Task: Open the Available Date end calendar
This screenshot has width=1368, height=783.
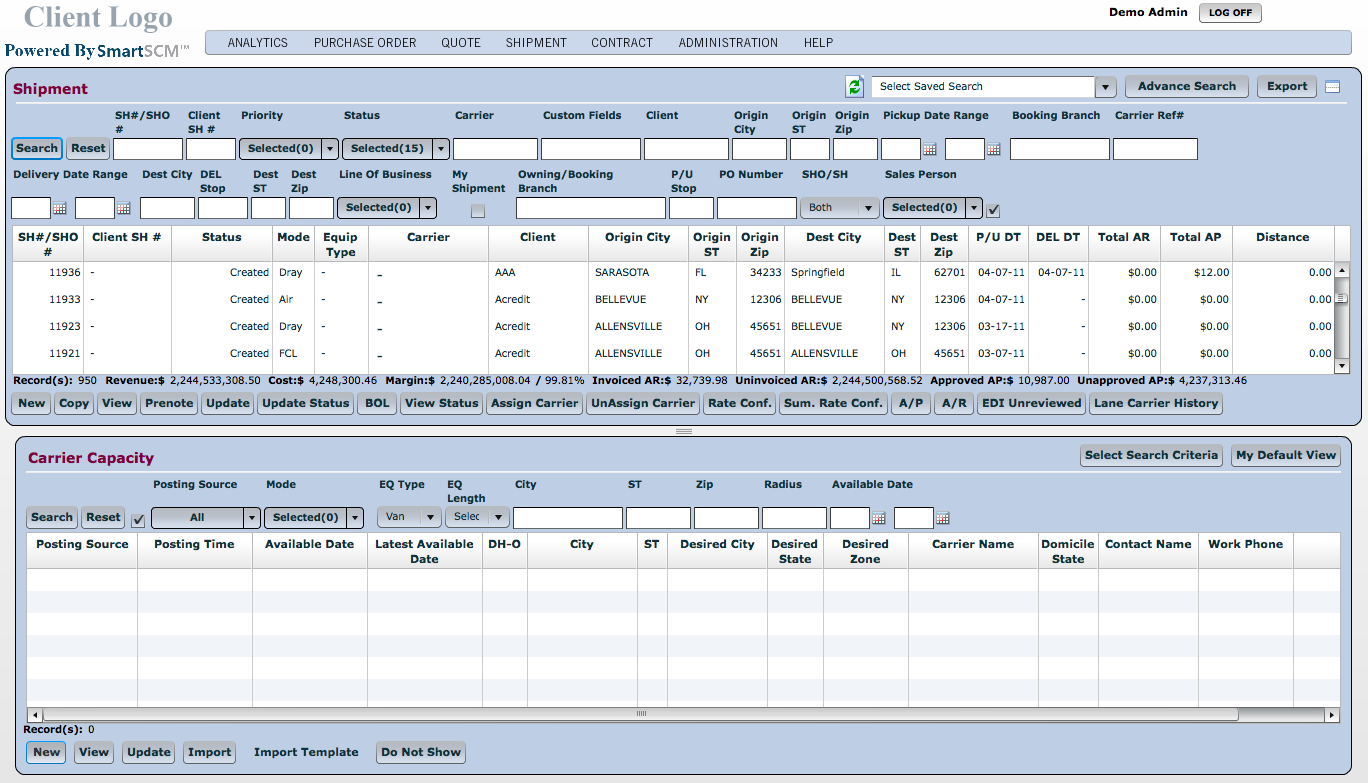Action: (x=942, y=519)
